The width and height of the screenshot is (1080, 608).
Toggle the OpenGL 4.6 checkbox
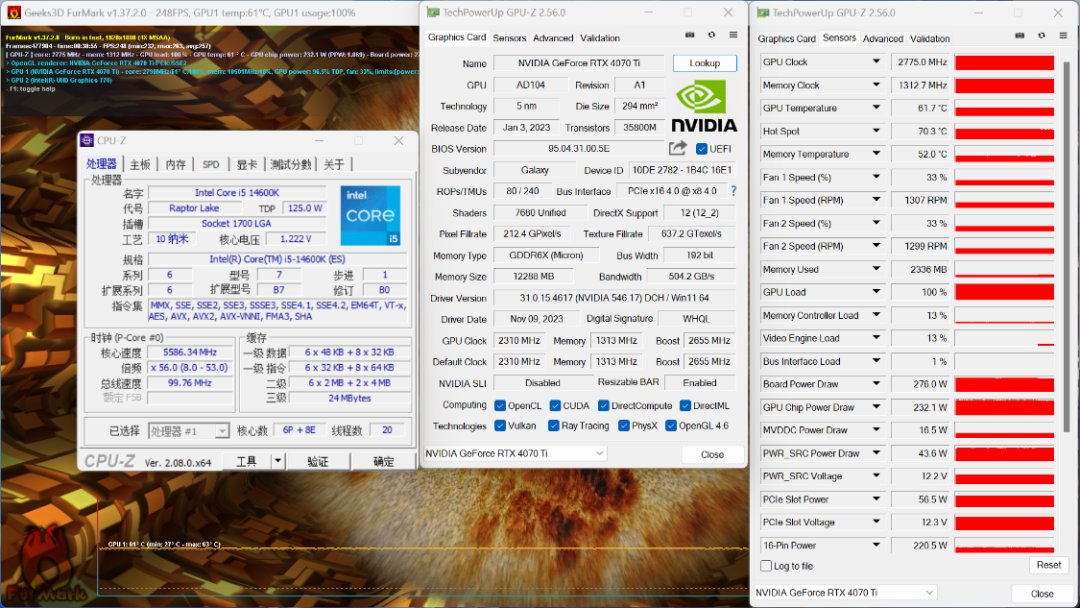click(x=671, y=426)
